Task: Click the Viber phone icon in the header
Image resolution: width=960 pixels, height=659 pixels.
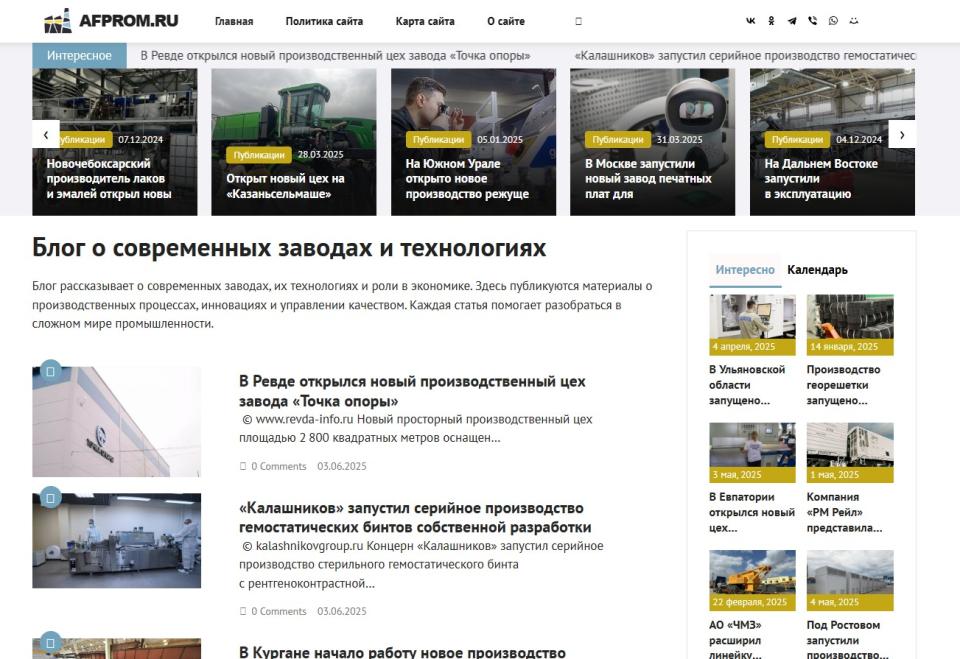Action: click(x=812, y=21)
